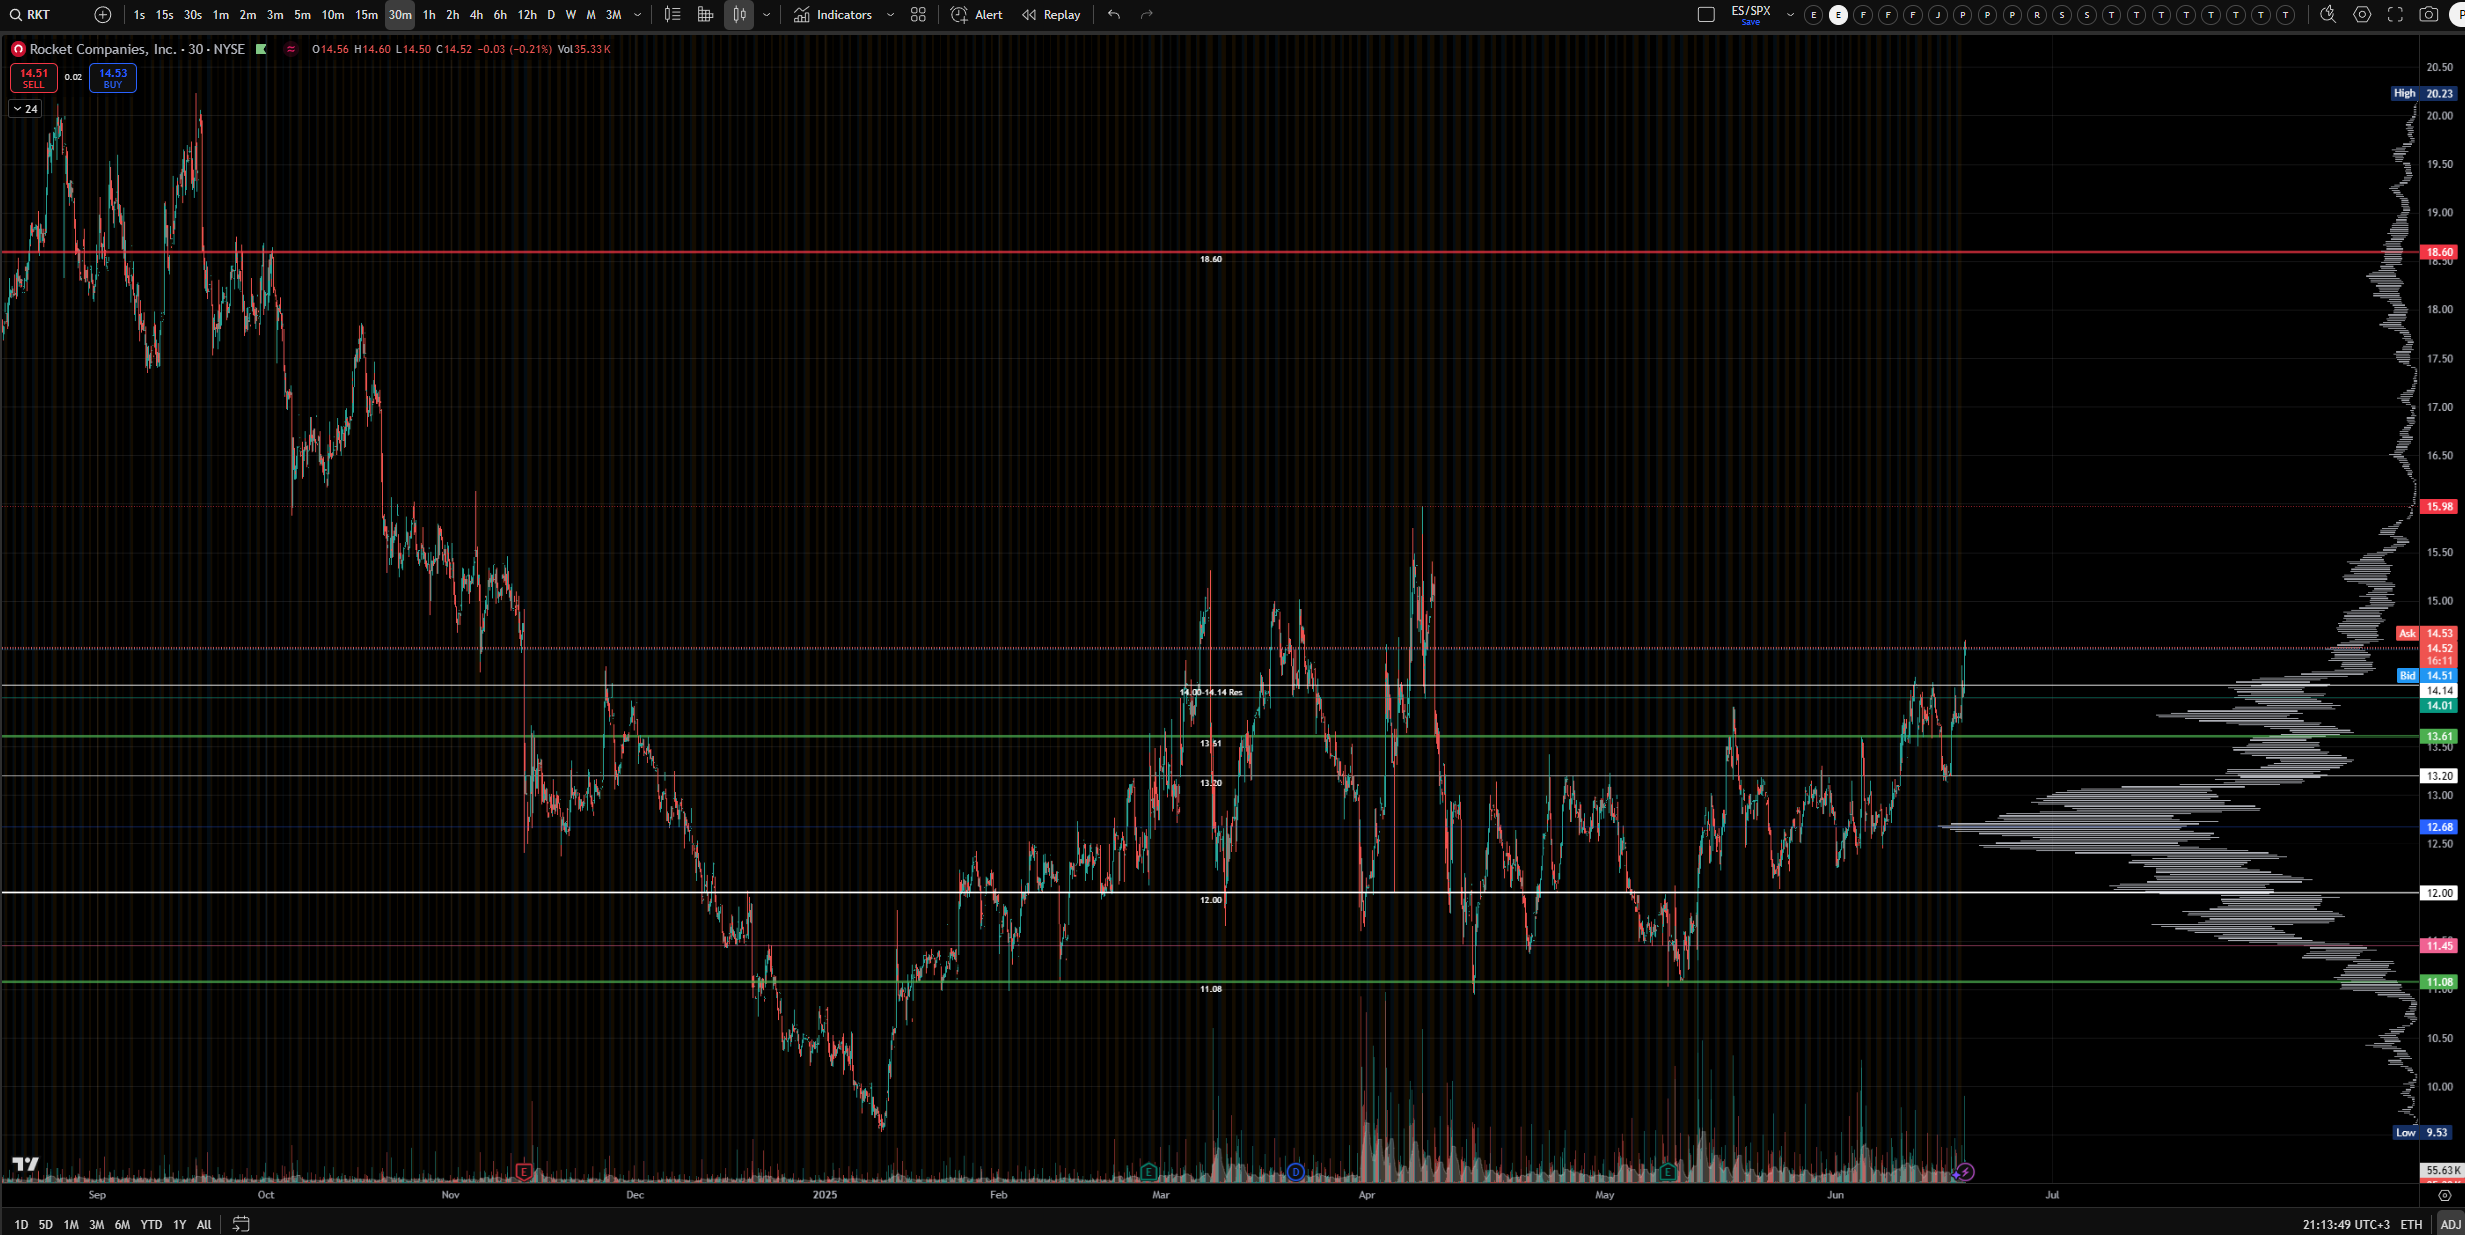The height and width of the screenshot is (1235, 2465).
Task: Expand the ES/SPX layout dropdown arrow
Action: 1790,15
